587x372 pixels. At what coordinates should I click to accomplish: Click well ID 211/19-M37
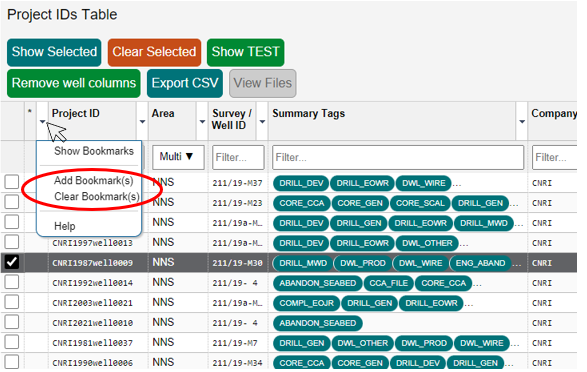click(x=237, y=183)
